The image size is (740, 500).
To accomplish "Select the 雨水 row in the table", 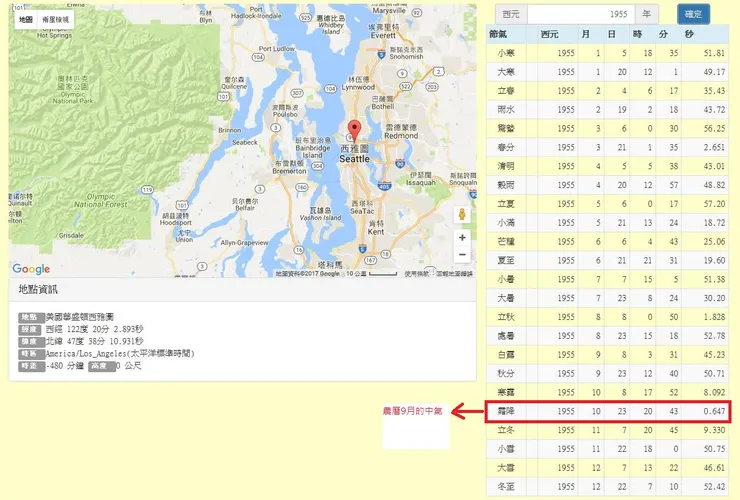I will (607, 110).
